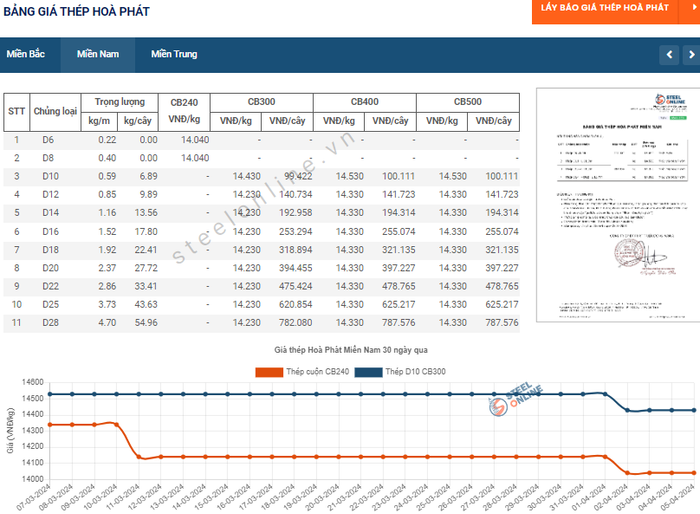Click Steel Online logo in price document

point(663,102)
